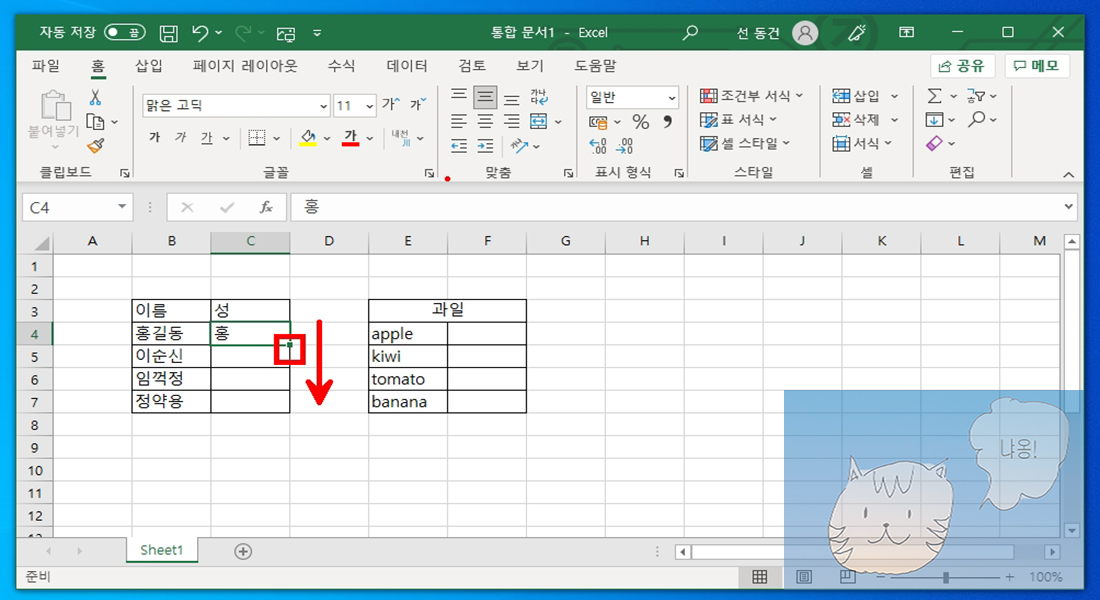The image size is (1100, 600).
Task: Apply underline formatting icon
Action: pyautogui.click(x=206, y=138)
